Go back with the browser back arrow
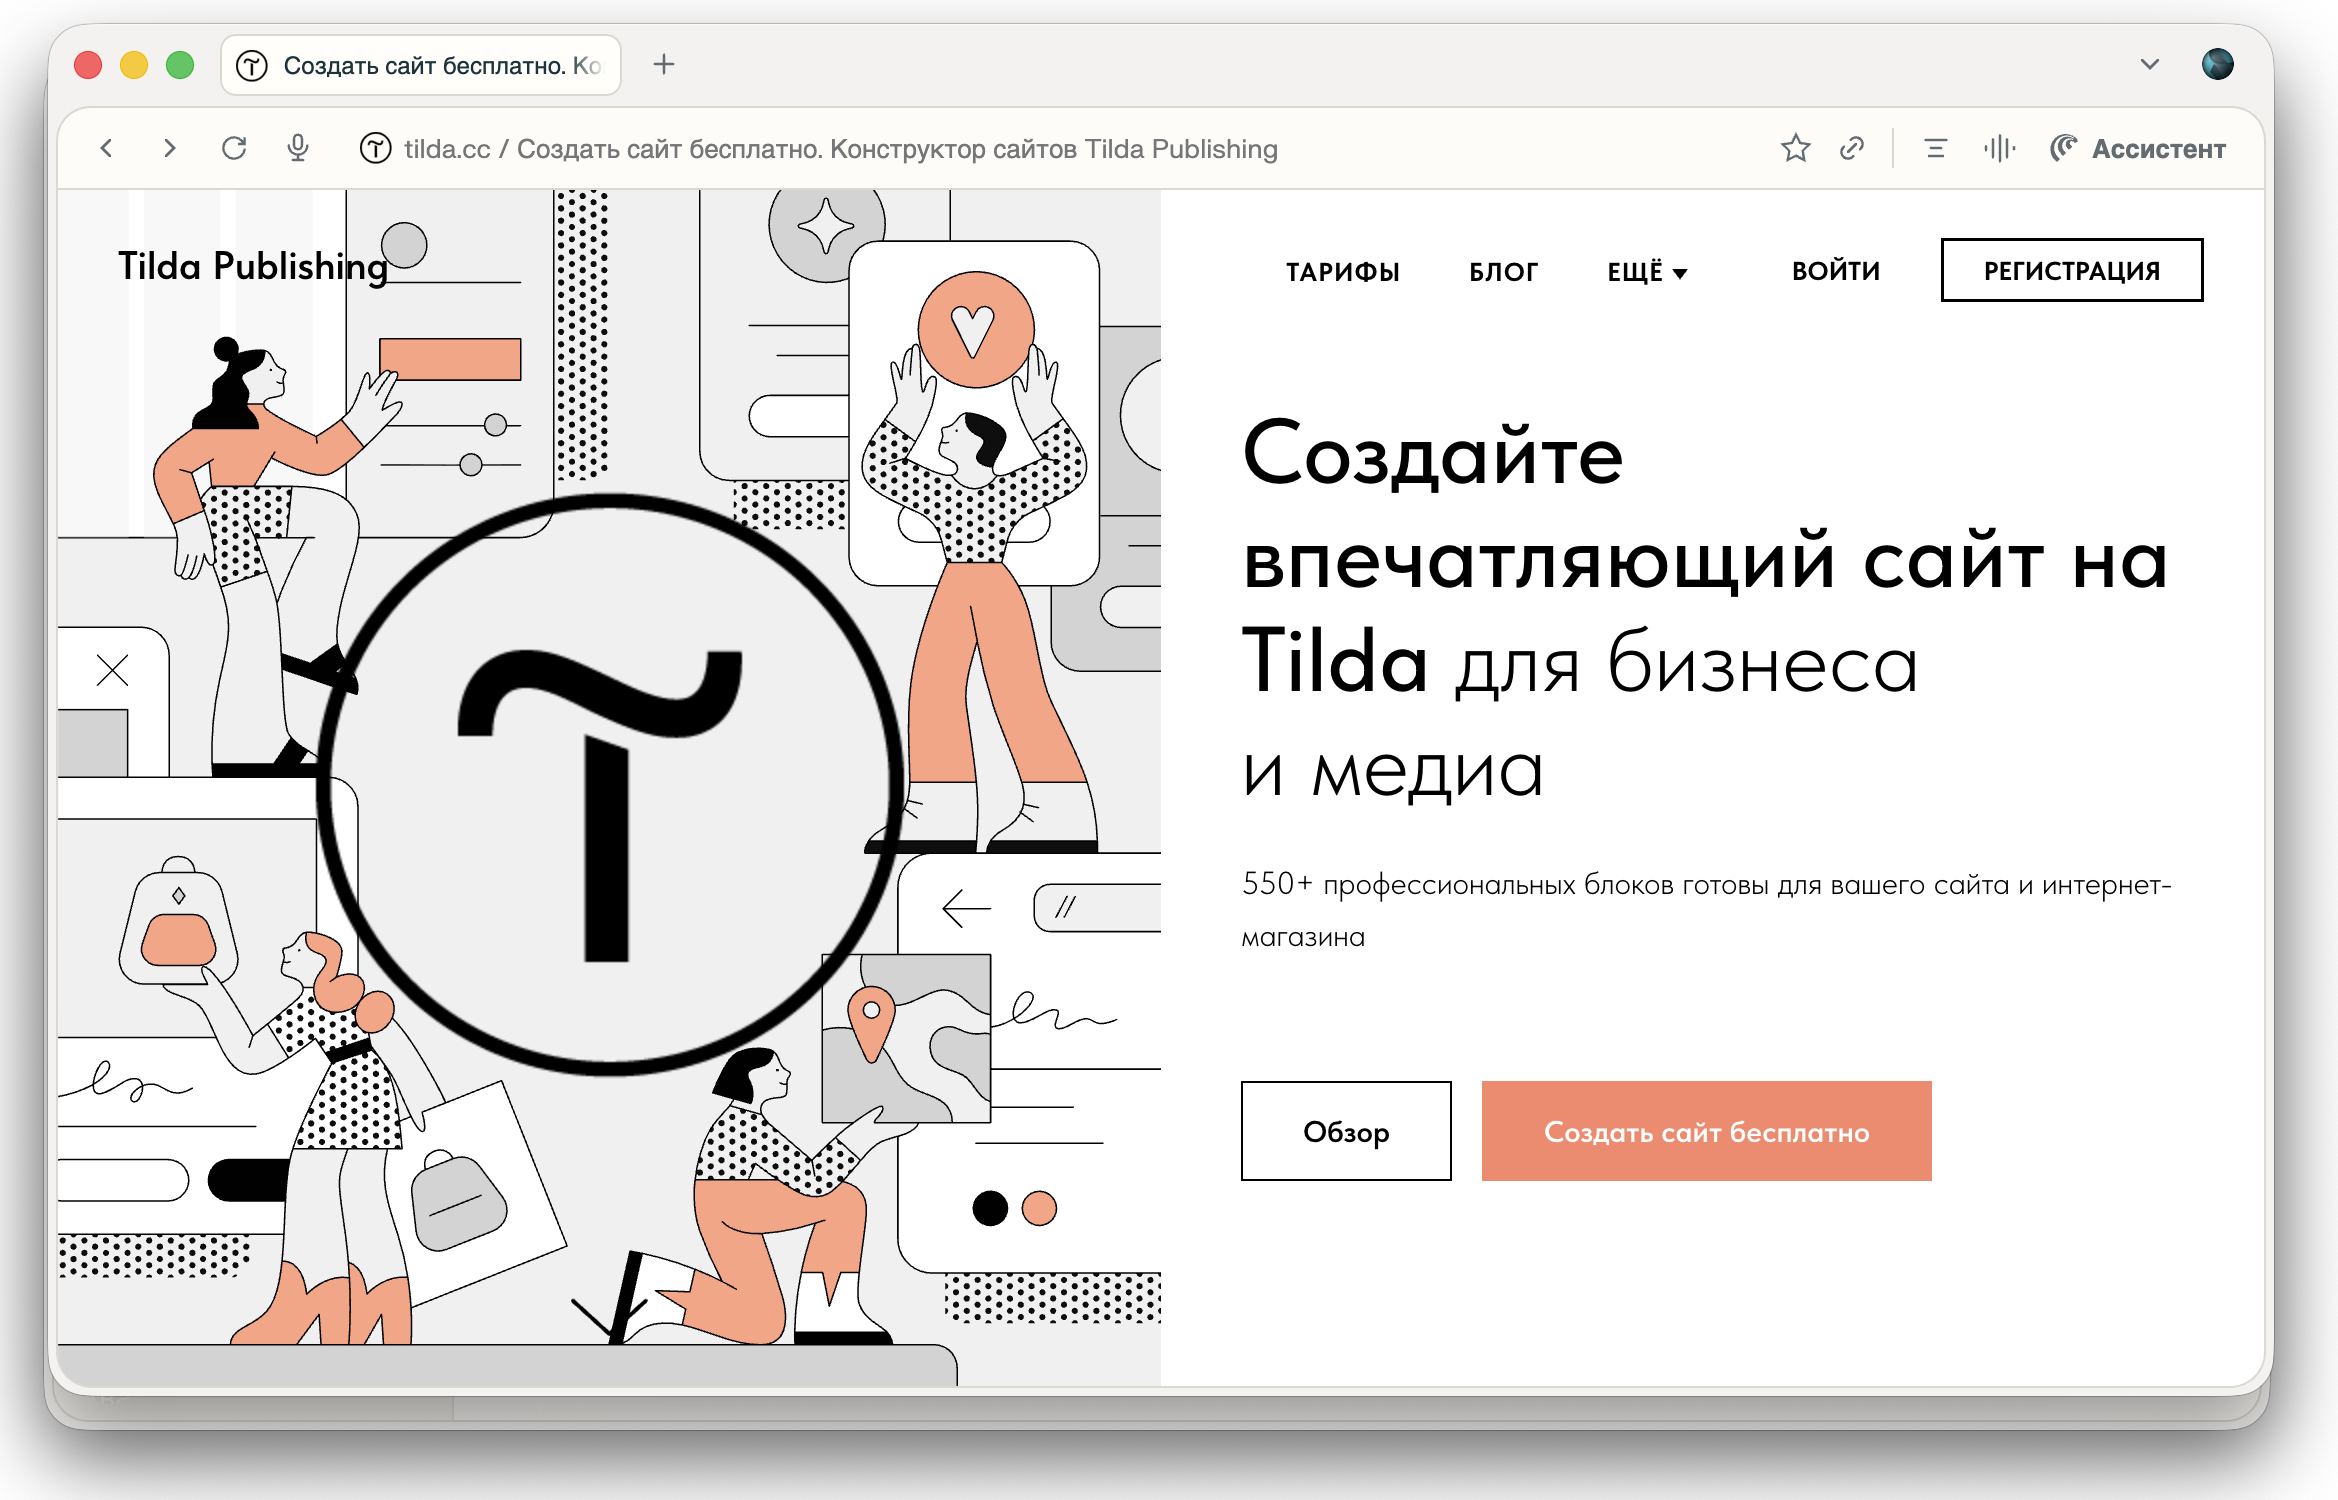2338x1500 pixels. 106,149
